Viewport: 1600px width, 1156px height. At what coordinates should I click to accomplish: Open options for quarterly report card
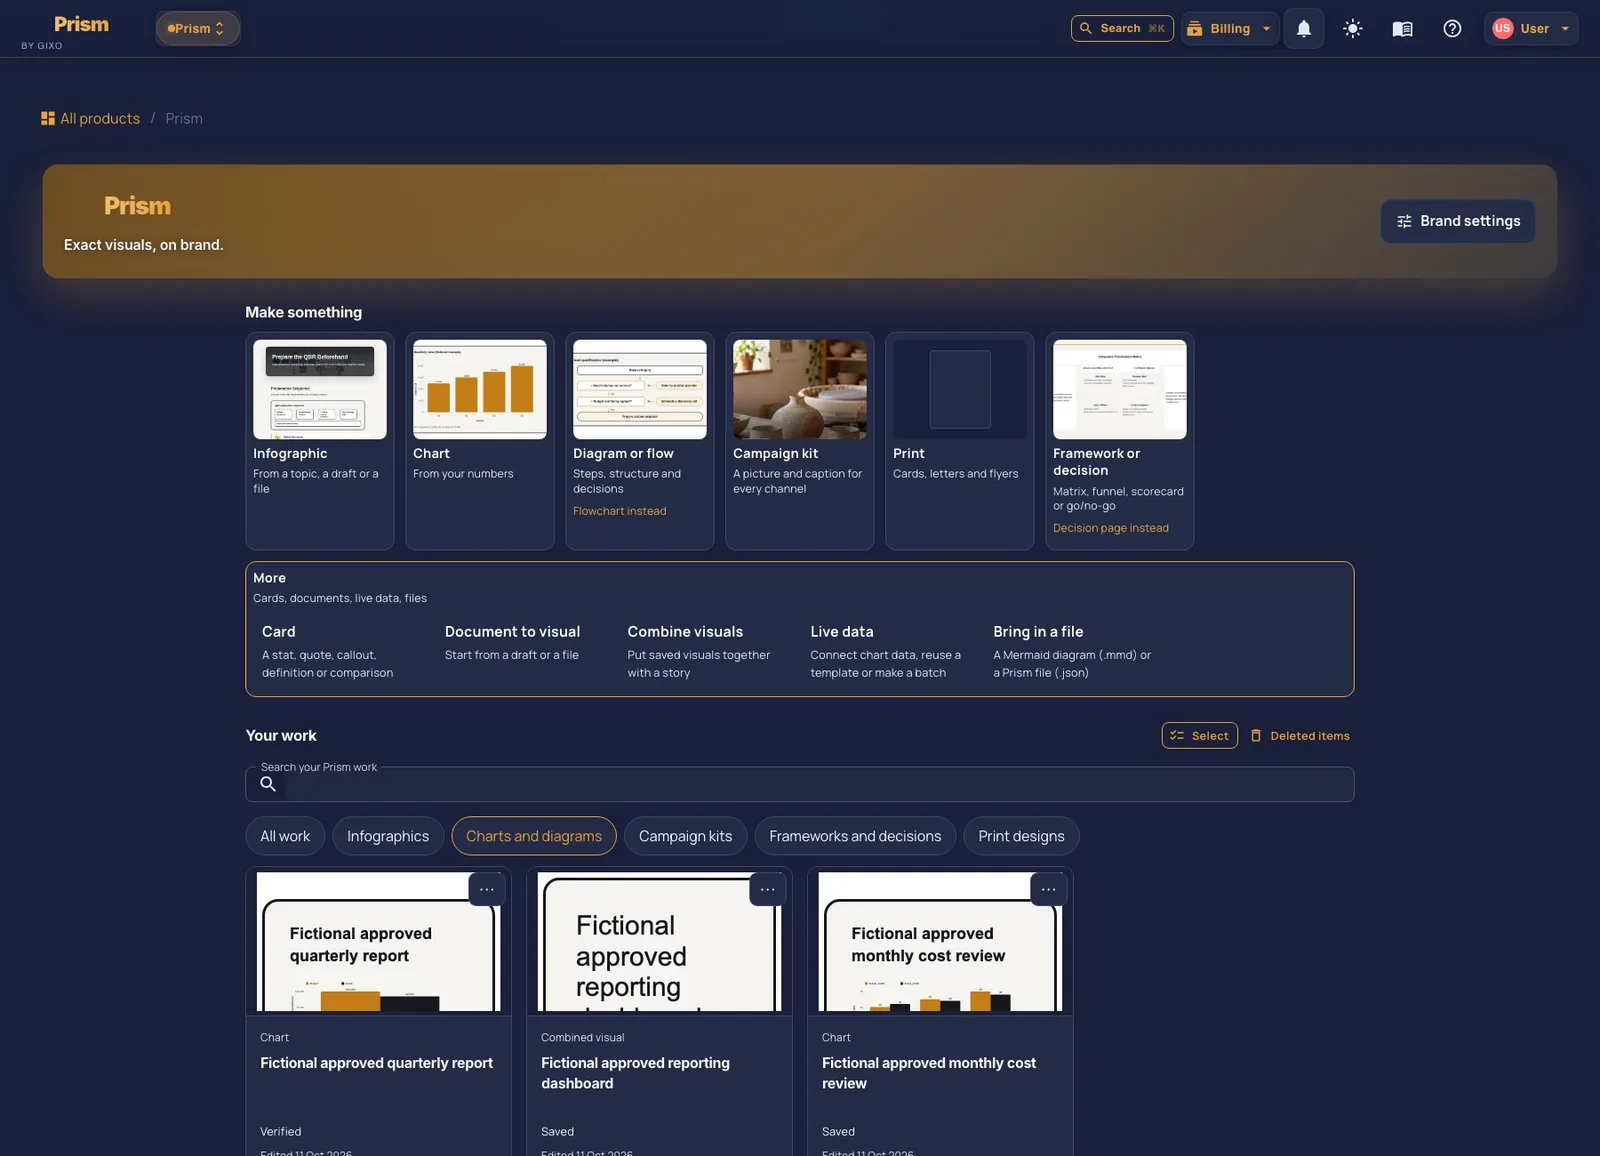point(487,889)
